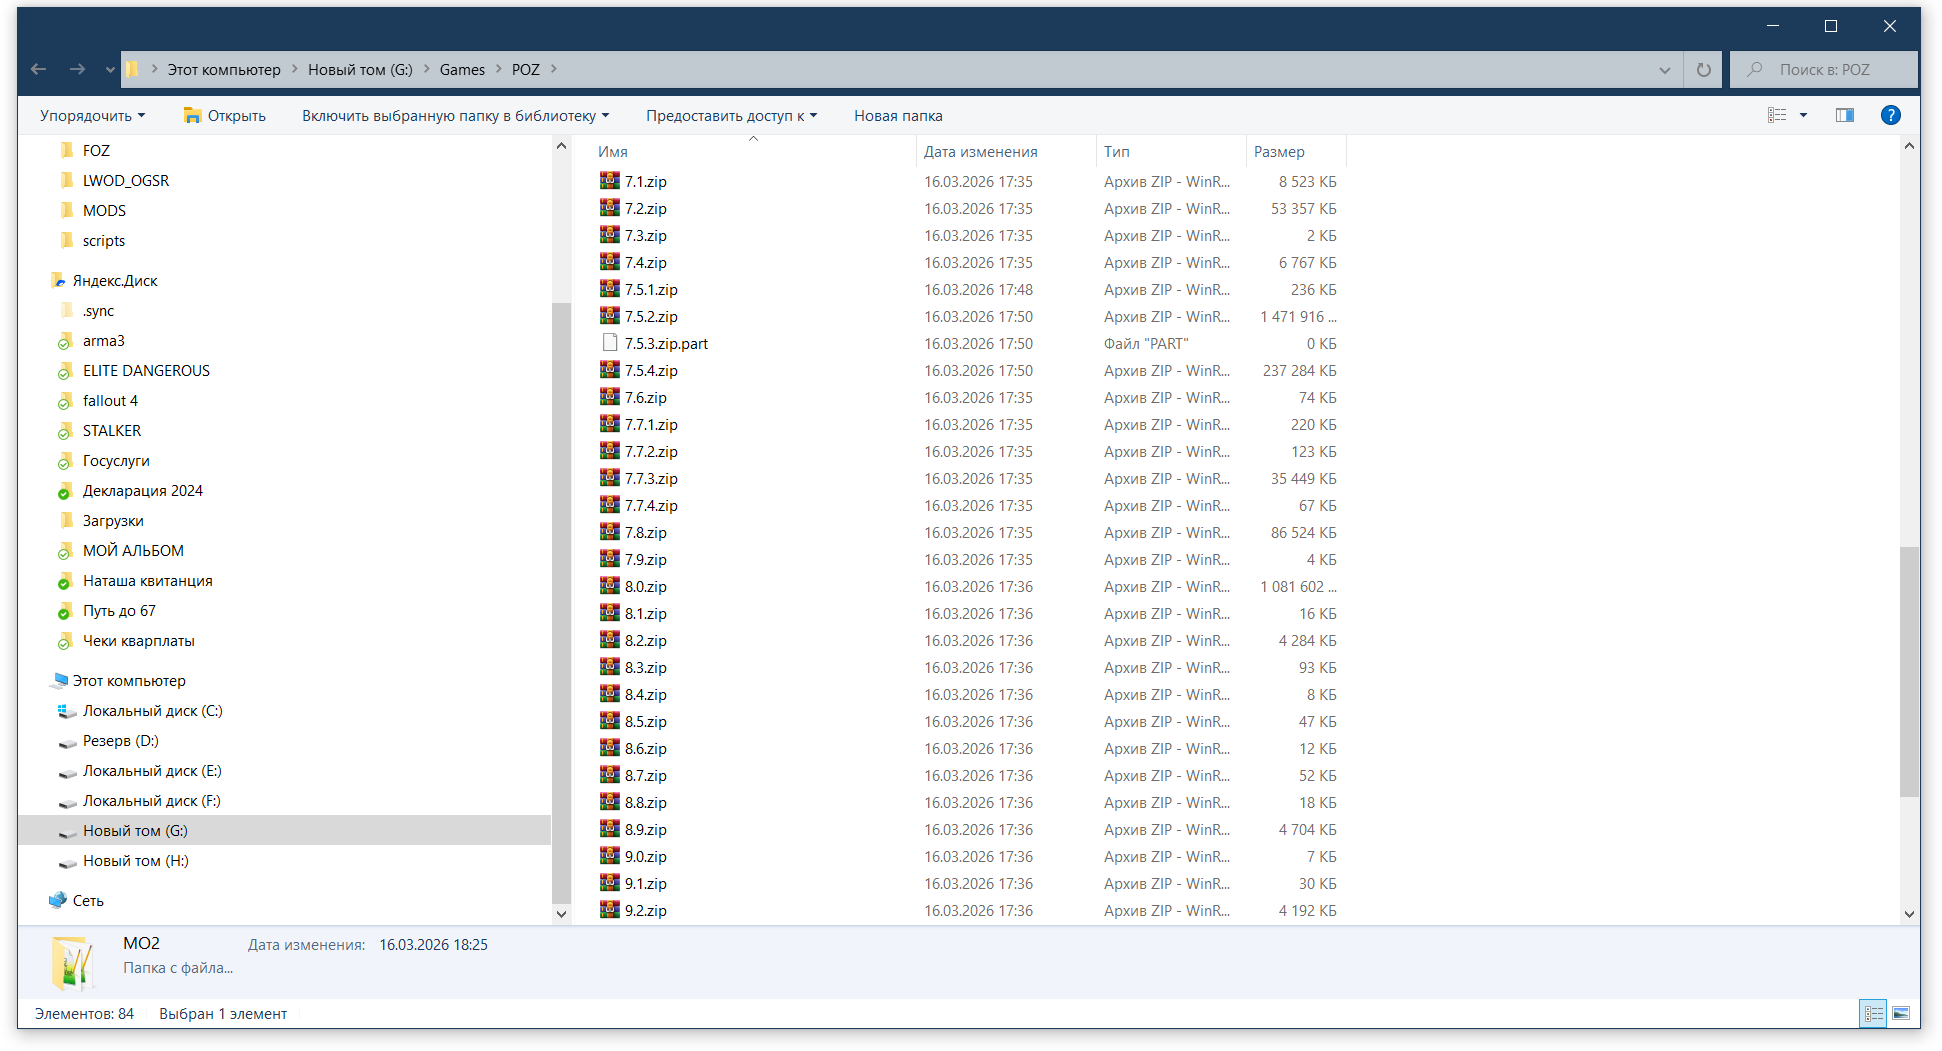Select 'Новый том (G:)' breadcrumb segment
Image resolution: width=1942 pixels, height=1051 pixels.
pyautogui.click(x=360, y=70)
